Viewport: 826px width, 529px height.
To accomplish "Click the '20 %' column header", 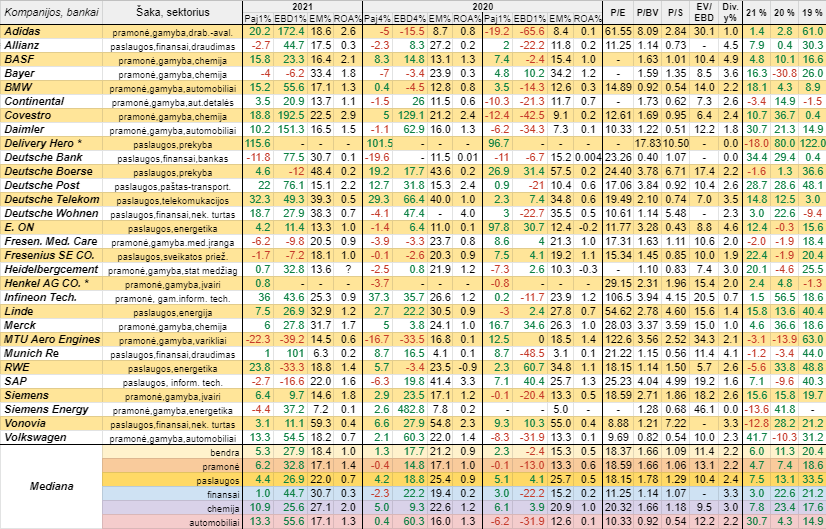I will (784, 12).
